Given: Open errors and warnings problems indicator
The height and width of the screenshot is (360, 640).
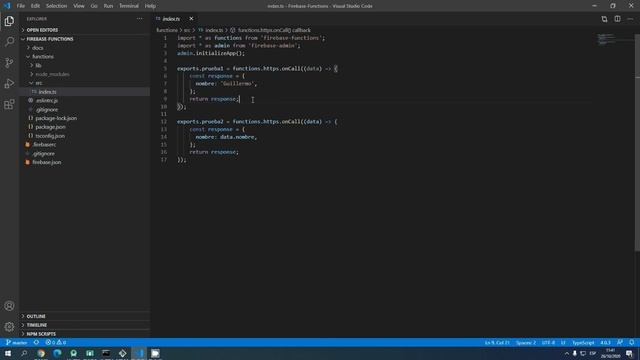Looking at the screenshot, I should tap(56, 342).
